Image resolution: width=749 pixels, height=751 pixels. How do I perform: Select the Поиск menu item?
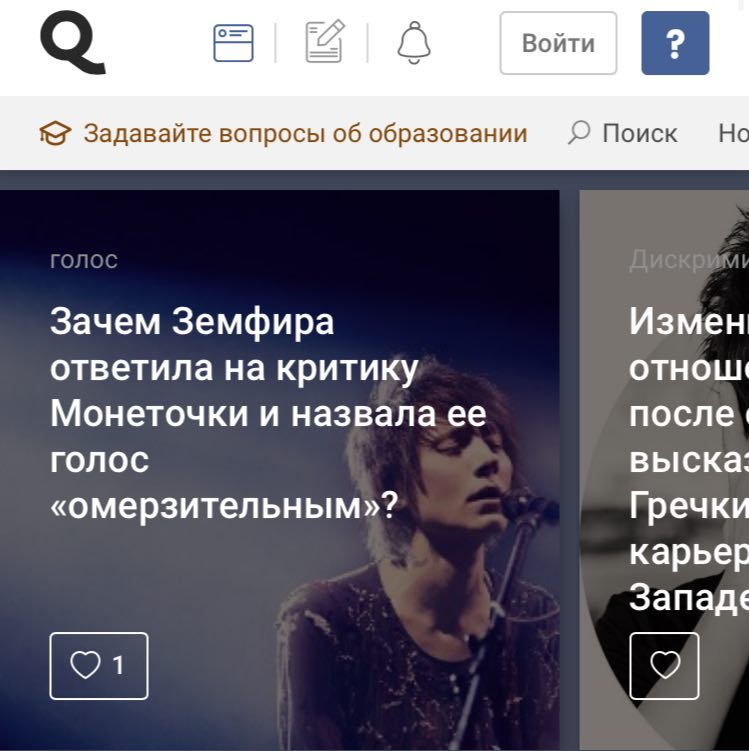tap(639, 133)
